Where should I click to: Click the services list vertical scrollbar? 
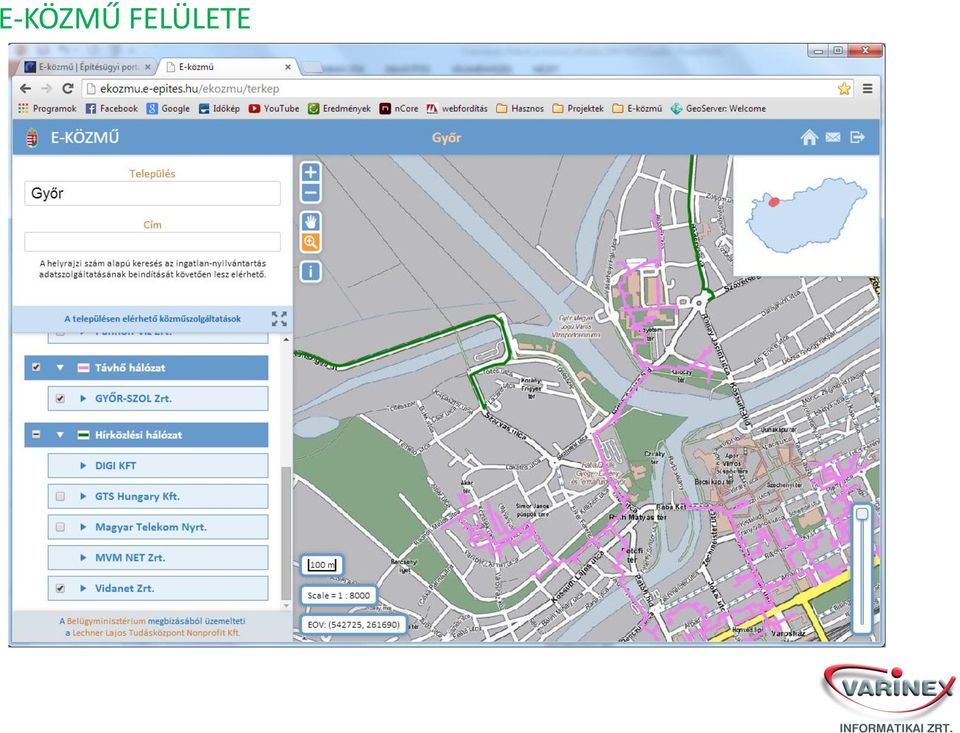(x=286, y=533)
